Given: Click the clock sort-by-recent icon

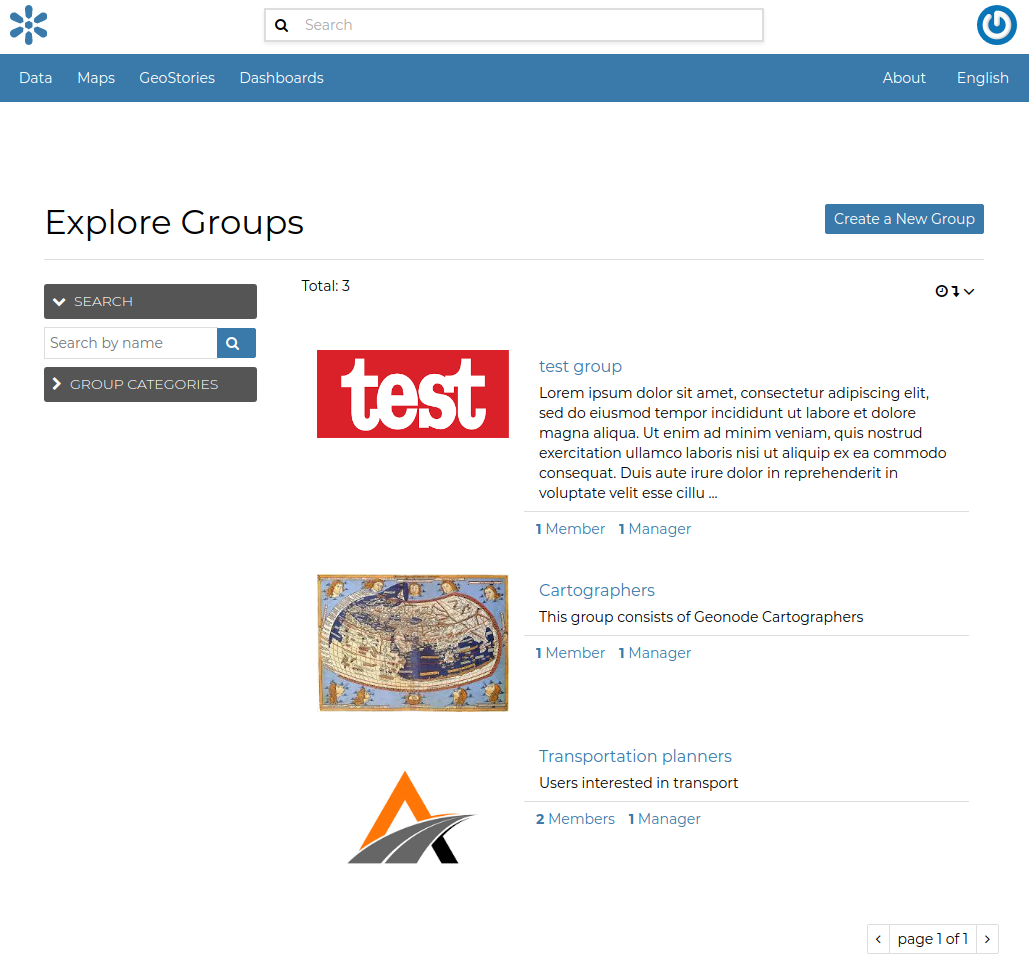Looking at the screenshot, I should [941, 291].
